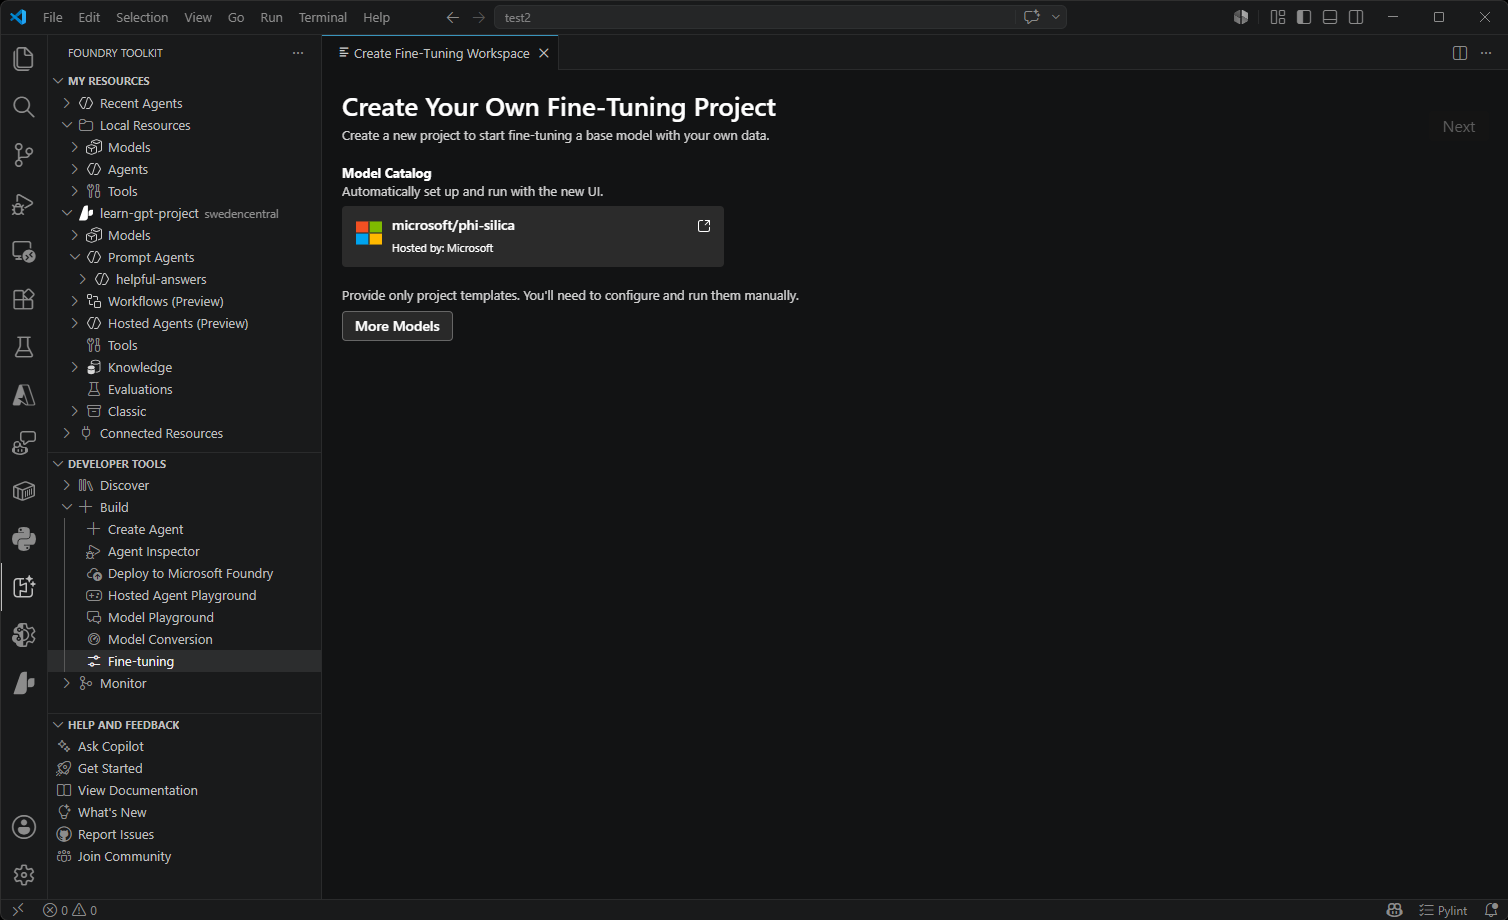
Task: Toggle the primary side bar layout icon
Action: click(x=1304, y=17)
